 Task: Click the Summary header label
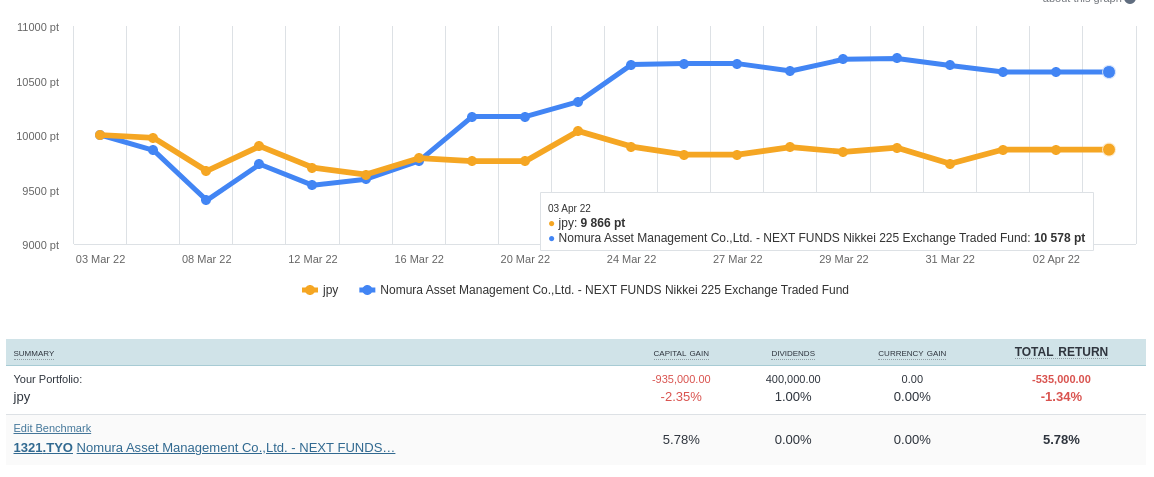pyautogui.click(x=34, y=353)
